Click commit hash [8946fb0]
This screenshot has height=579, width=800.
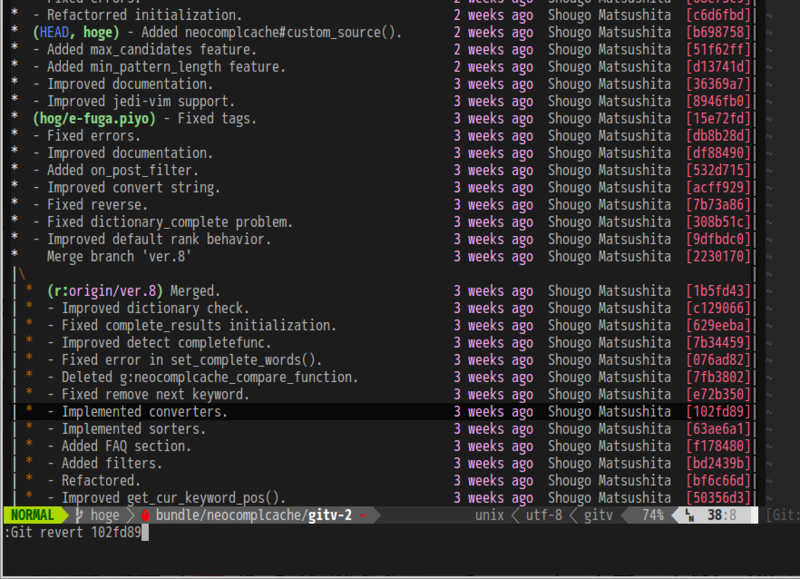point(718,102)
